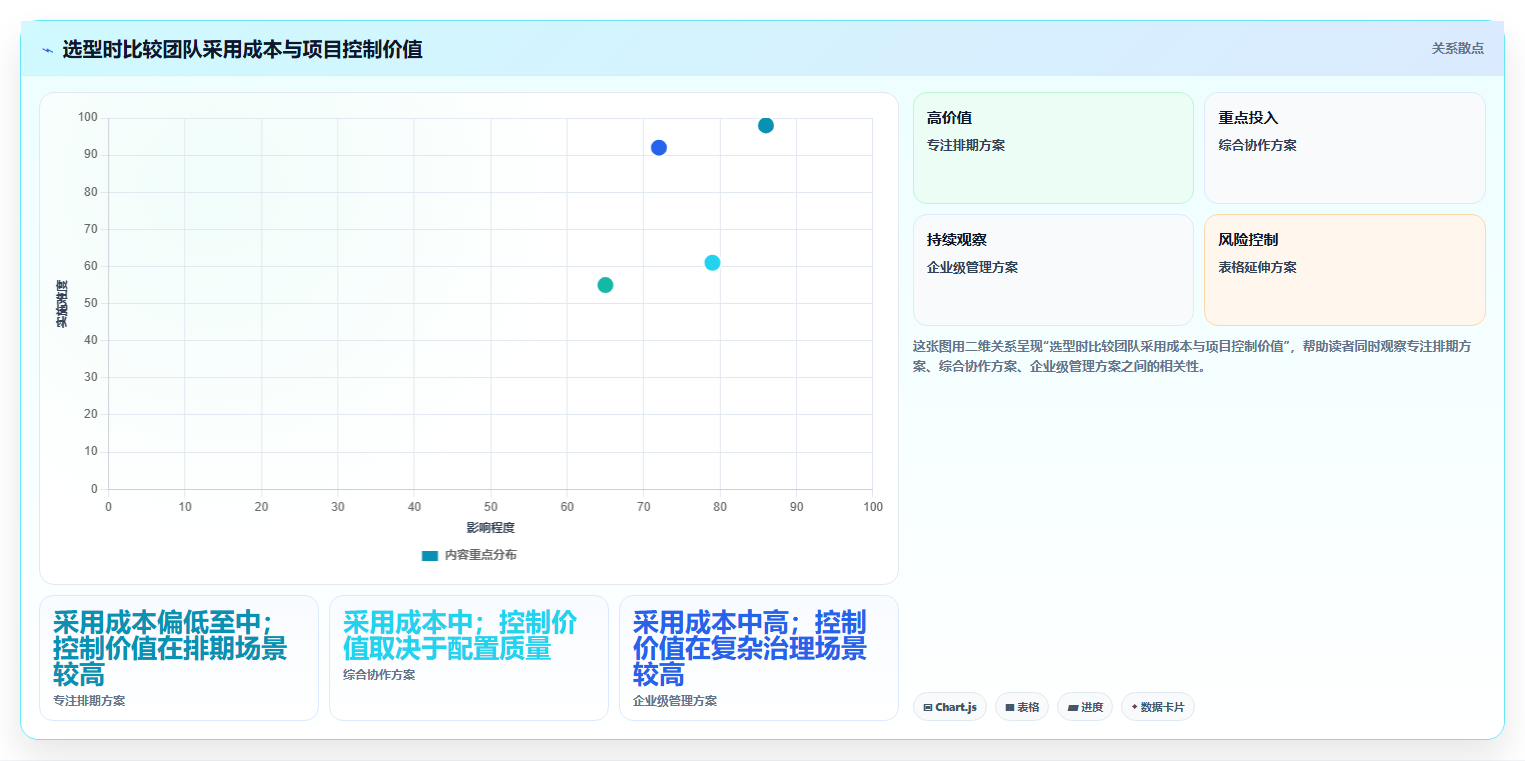The height and width of the screenshot is (761, 1525).
Task: Click the title 选型时比较团队采用成本与项目控制价值
Action: click(x=242, y=49)
